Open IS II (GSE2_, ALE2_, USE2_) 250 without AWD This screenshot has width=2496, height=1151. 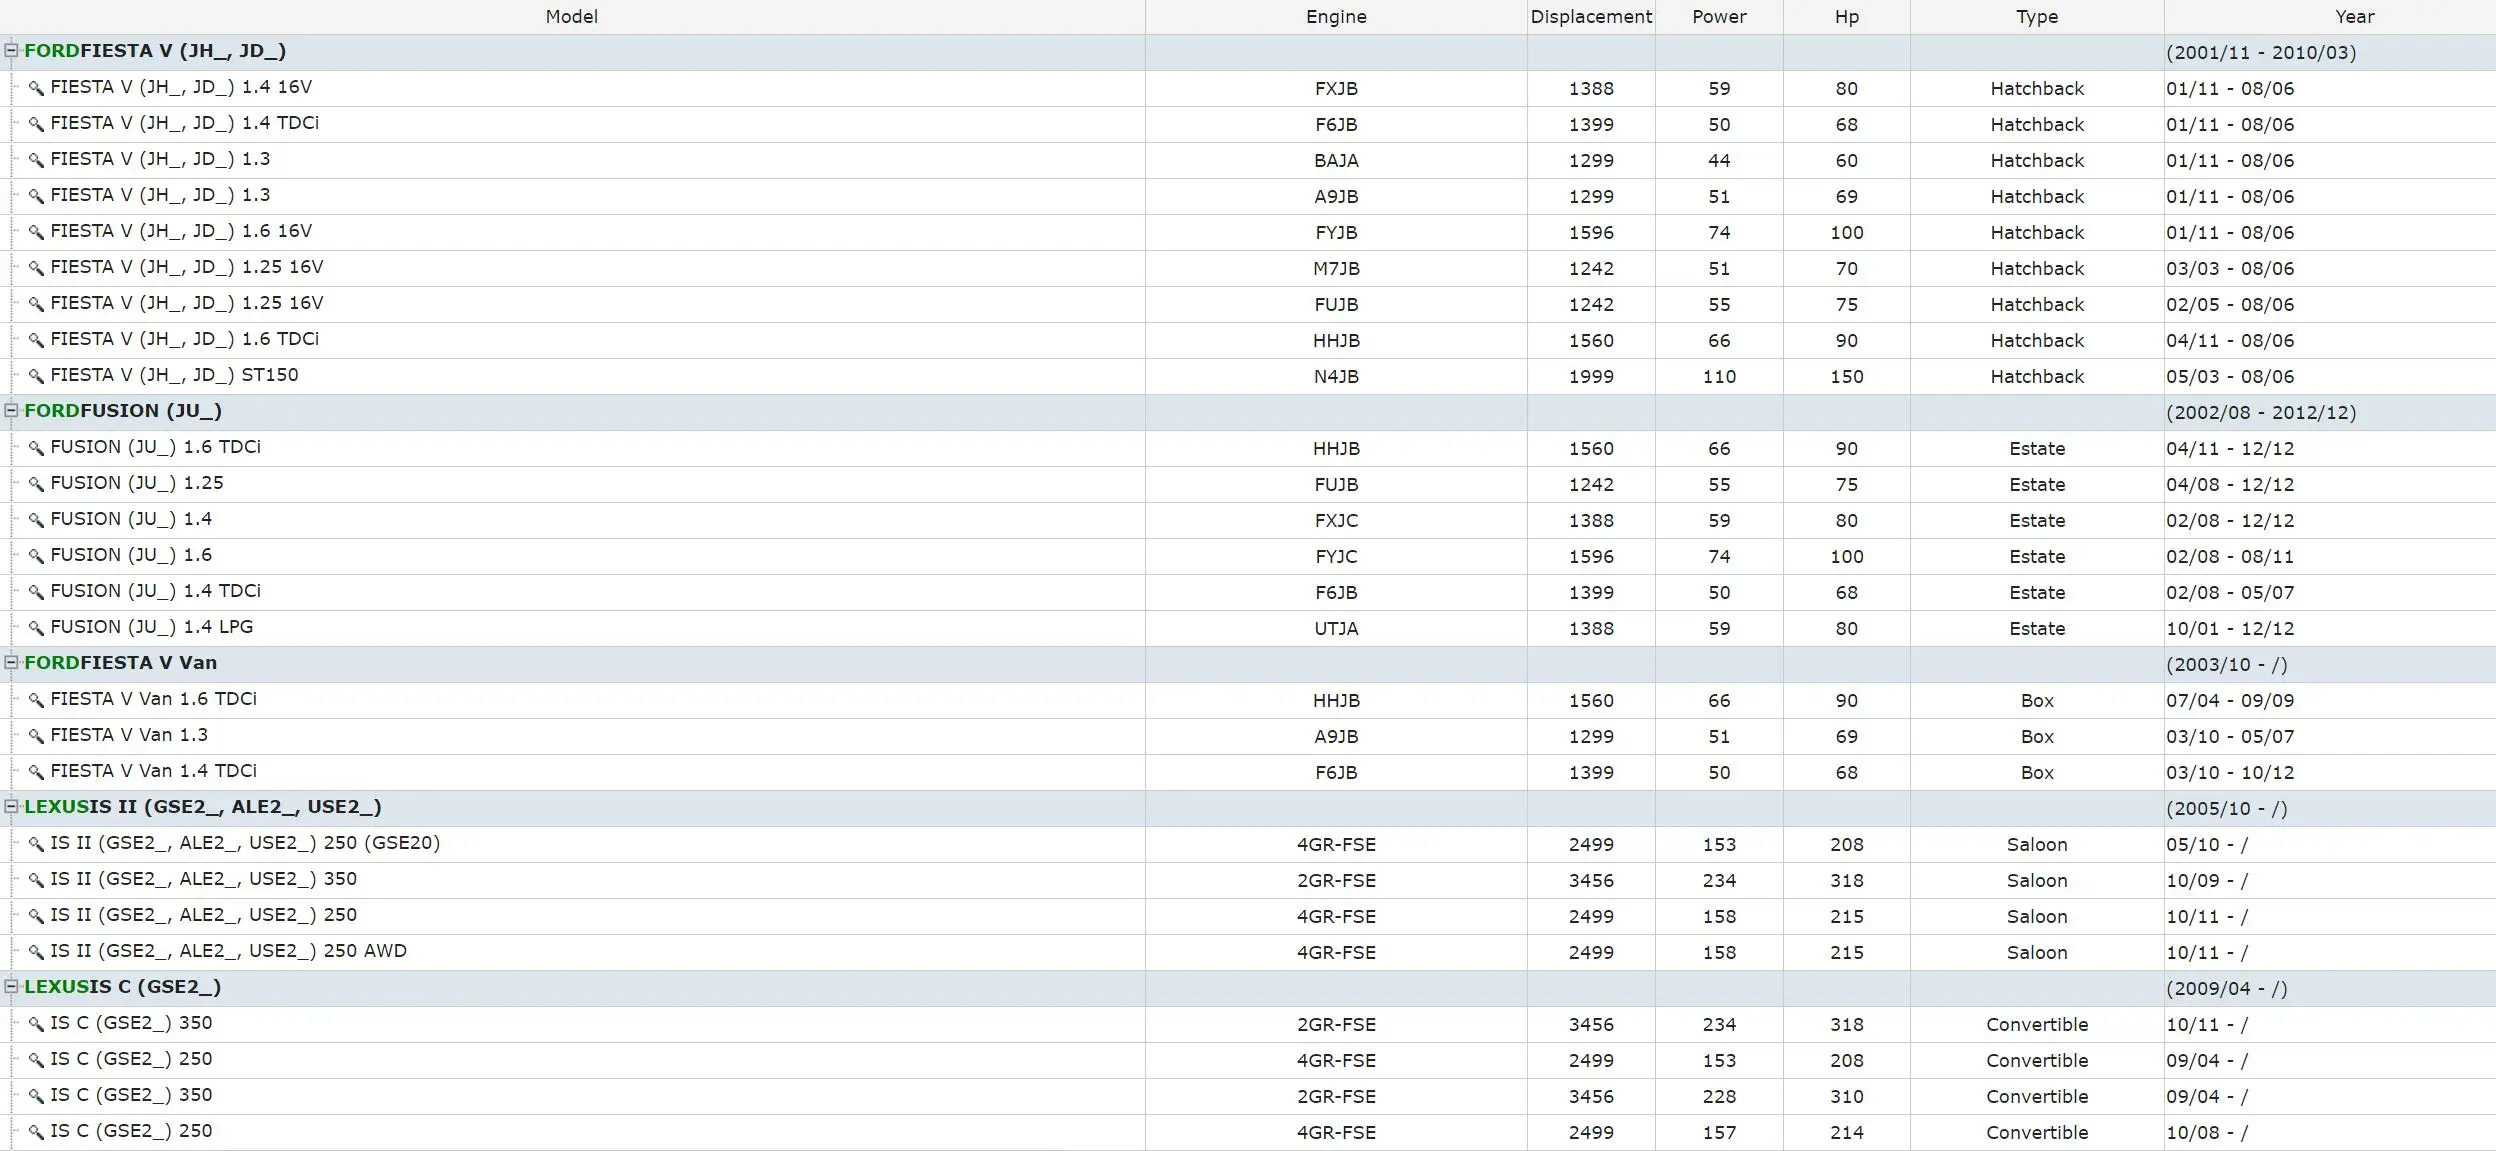[204, 915]
